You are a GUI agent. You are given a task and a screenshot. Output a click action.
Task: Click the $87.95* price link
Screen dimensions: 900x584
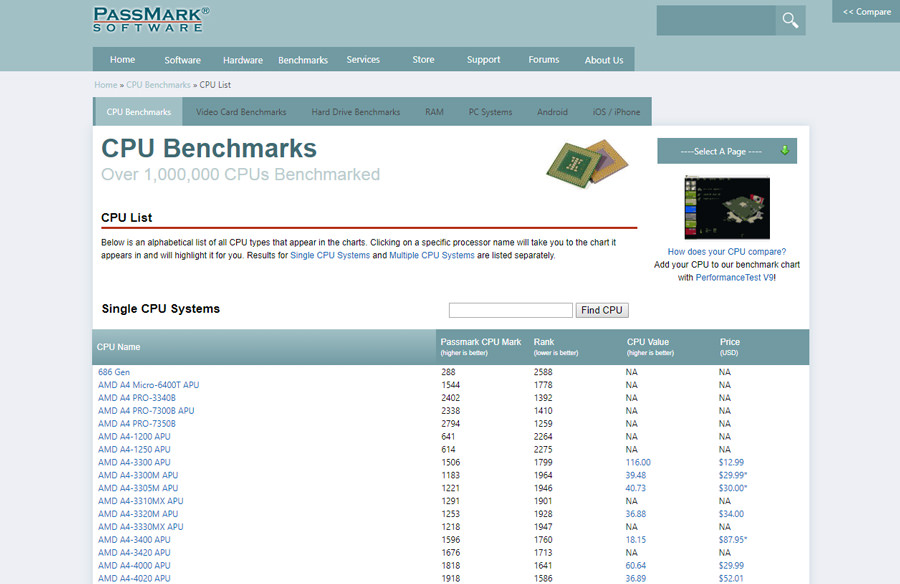point(732,540)
